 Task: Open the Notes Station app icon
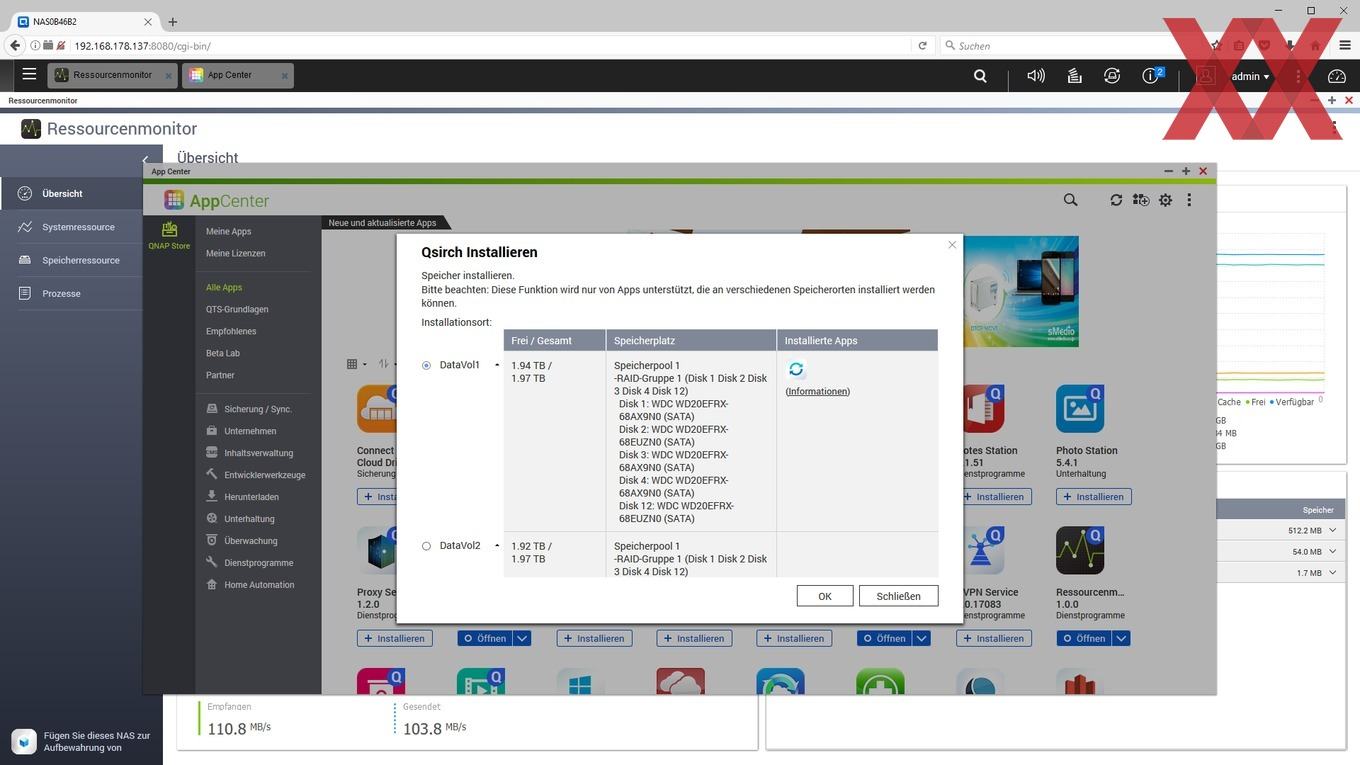pyautogui.click(x=983, y=409)
